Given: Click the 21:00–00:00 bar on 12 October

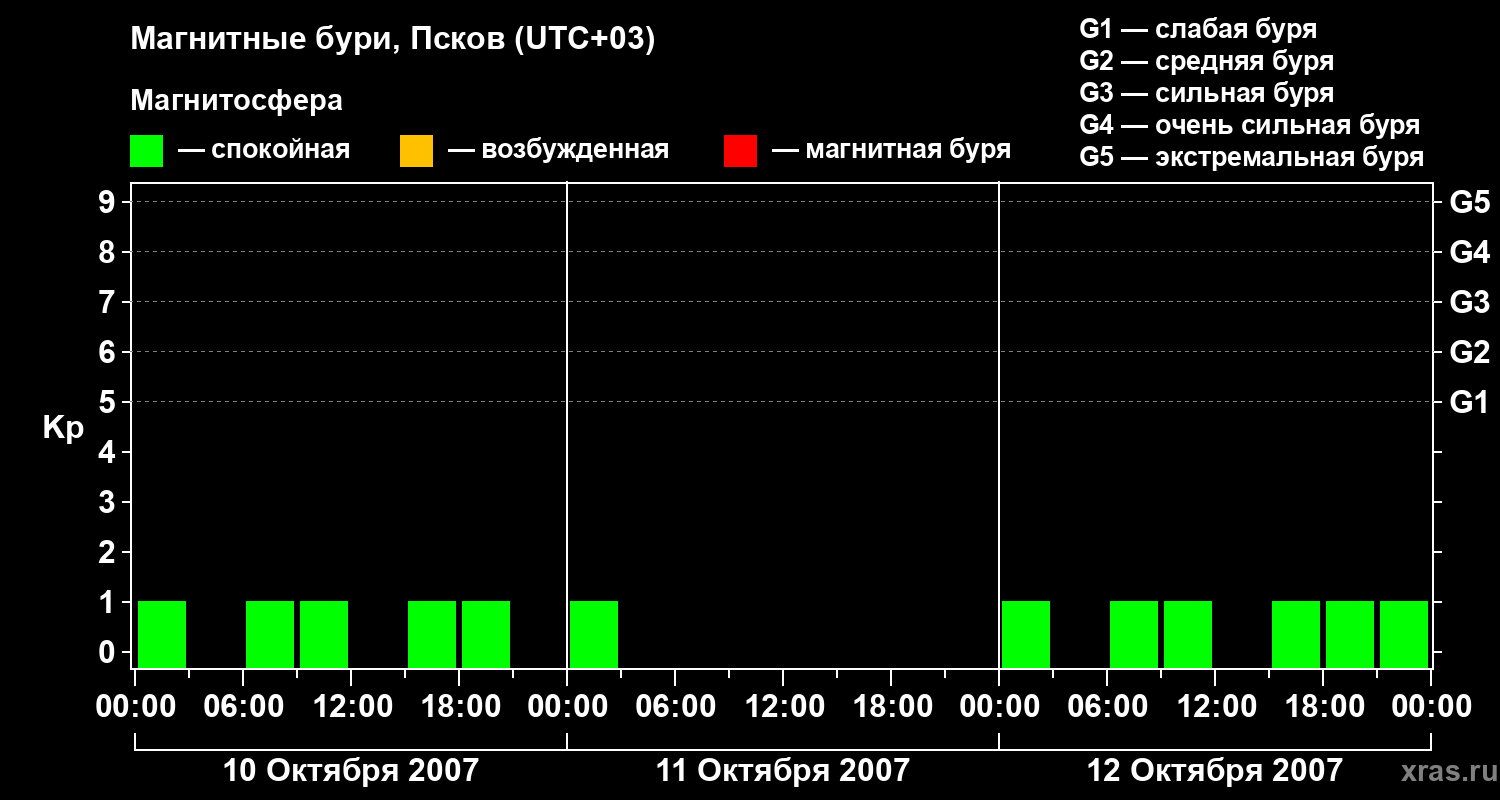Looking at the screenshot, I should pyautogui.click(x=1404, y=634).
